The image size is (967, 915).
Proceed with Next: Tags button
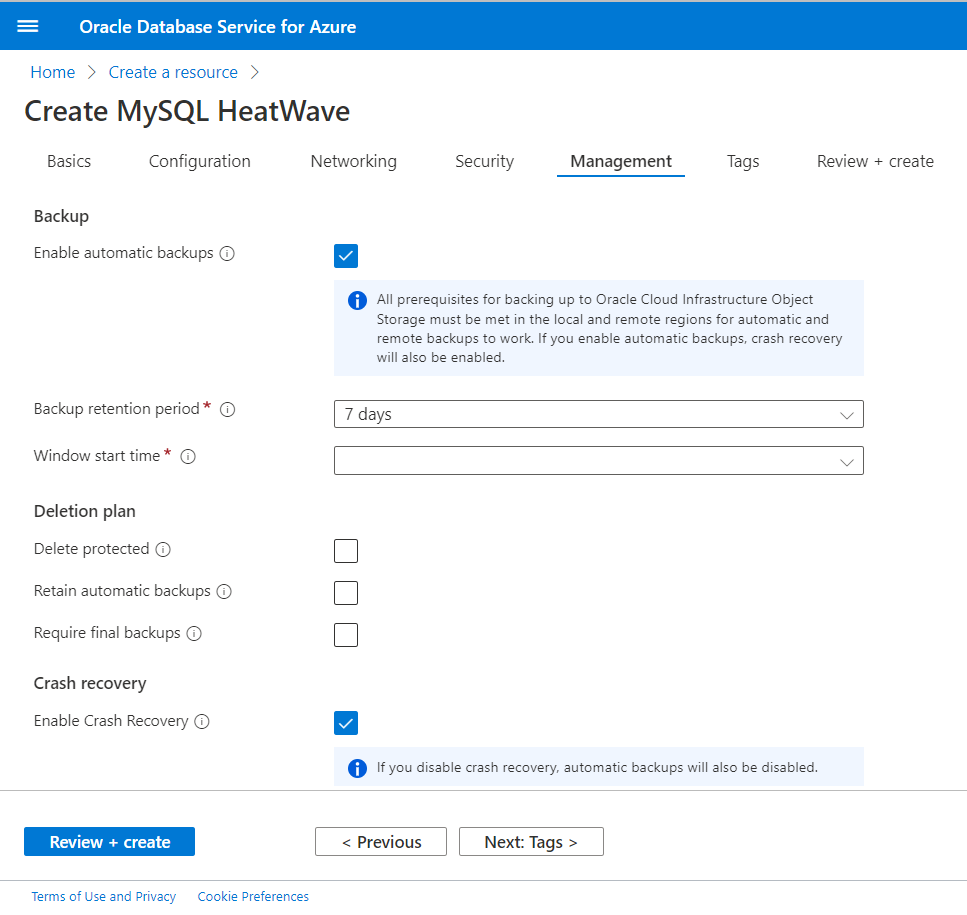[531, 842]
